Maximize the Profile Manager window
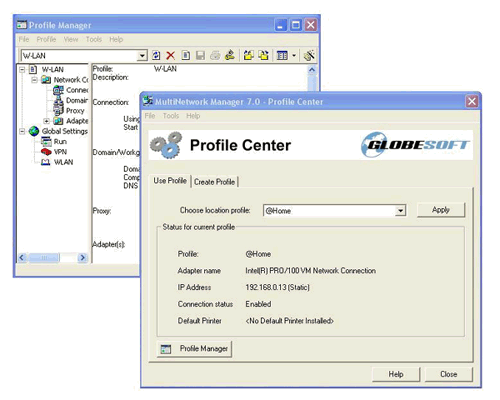Screen dimensions: 500x400 [x=296, y=25]
